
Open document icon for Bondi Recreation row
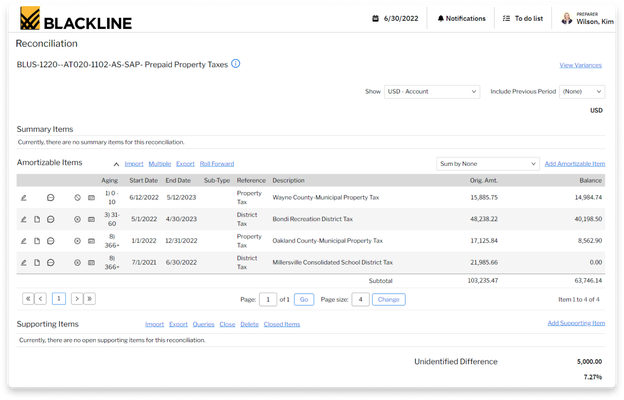point(37,218)
